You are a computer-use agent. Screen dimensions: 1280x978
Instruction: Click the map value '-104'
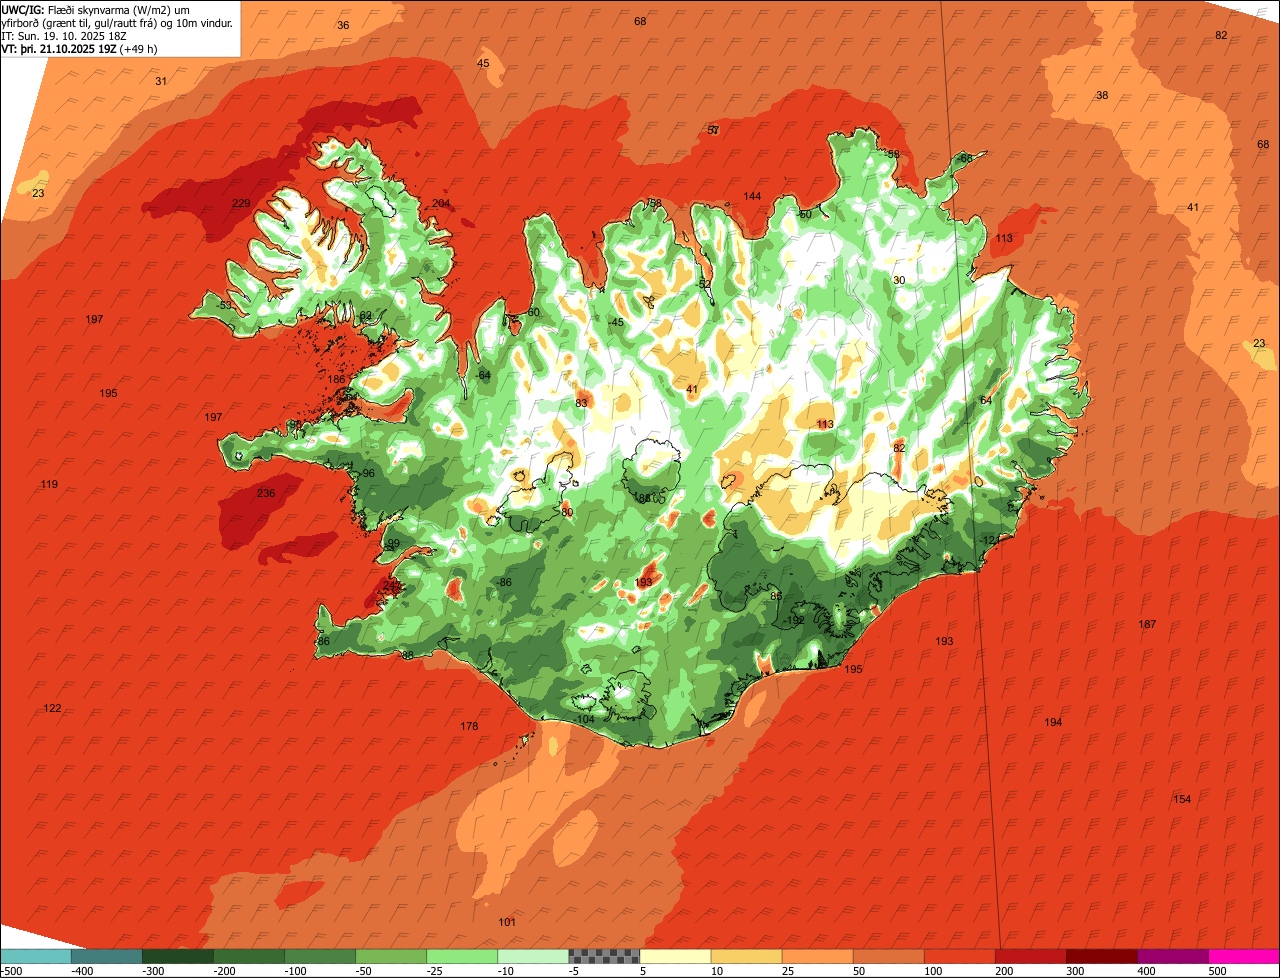pyautogui.click(x=584, y=719)
